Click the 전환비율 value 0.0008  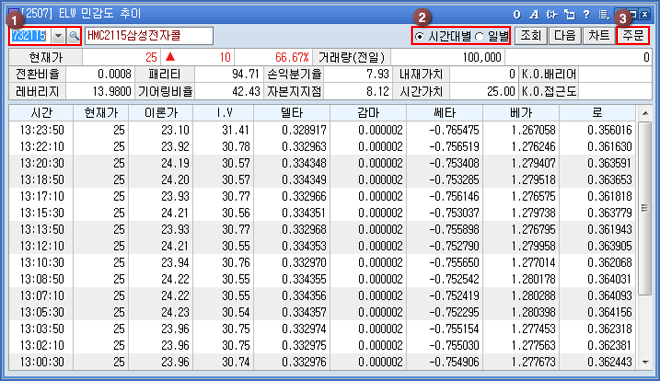(114, 75)
